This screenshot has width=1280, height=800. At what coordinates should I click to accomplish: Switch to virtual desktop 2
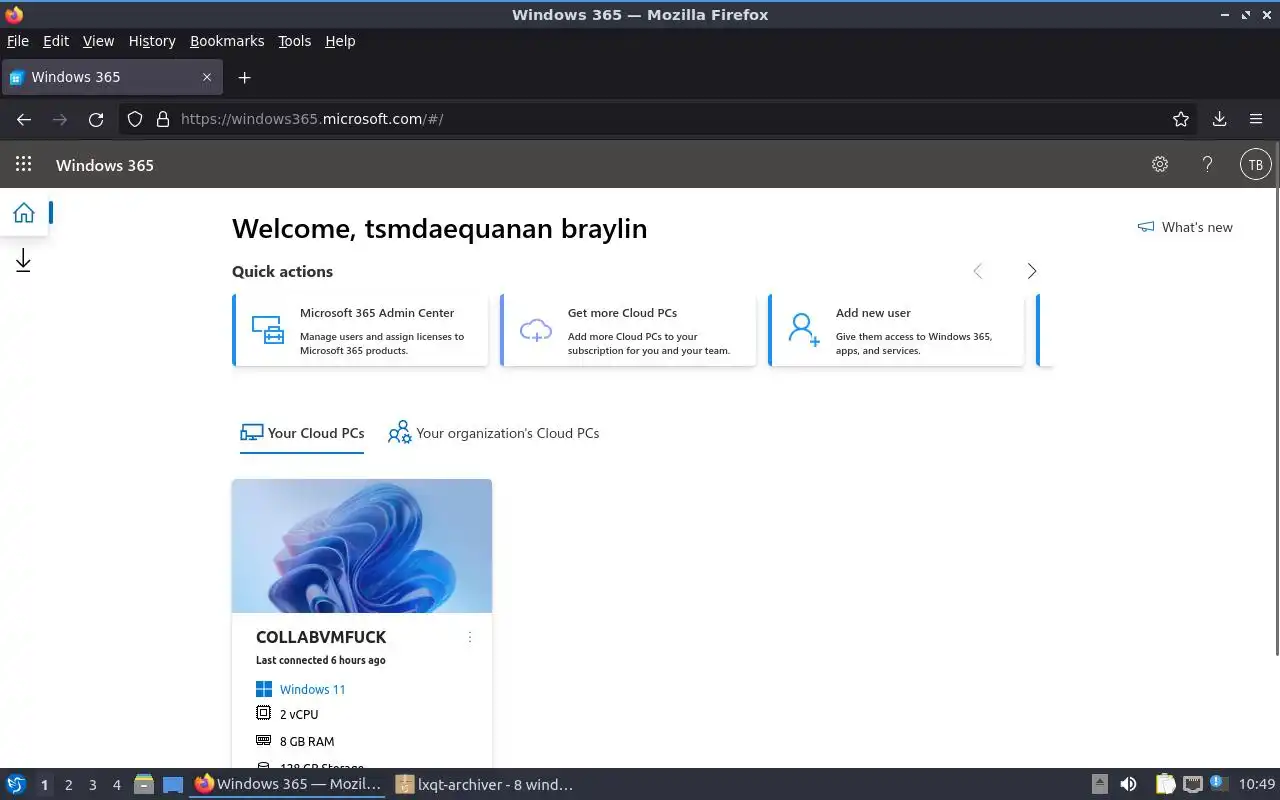point(68,785)
